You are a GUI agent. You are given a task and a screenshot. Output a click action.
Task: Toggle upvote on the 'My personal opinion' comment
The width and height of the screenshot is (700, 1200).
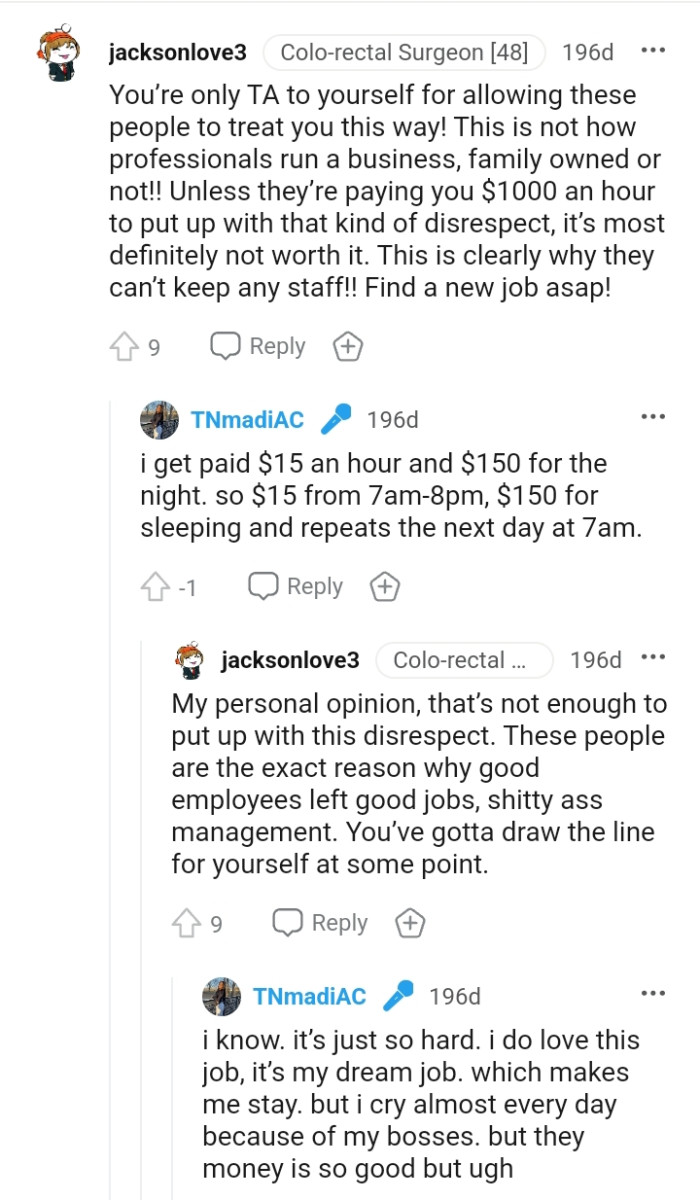pyautogui.click(x=187, y=922)
